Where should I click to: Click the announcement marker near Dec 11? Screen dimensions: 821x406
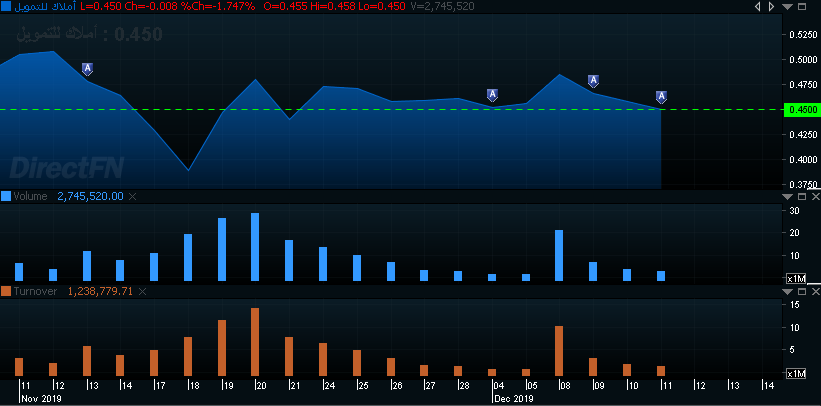(661, 97)
